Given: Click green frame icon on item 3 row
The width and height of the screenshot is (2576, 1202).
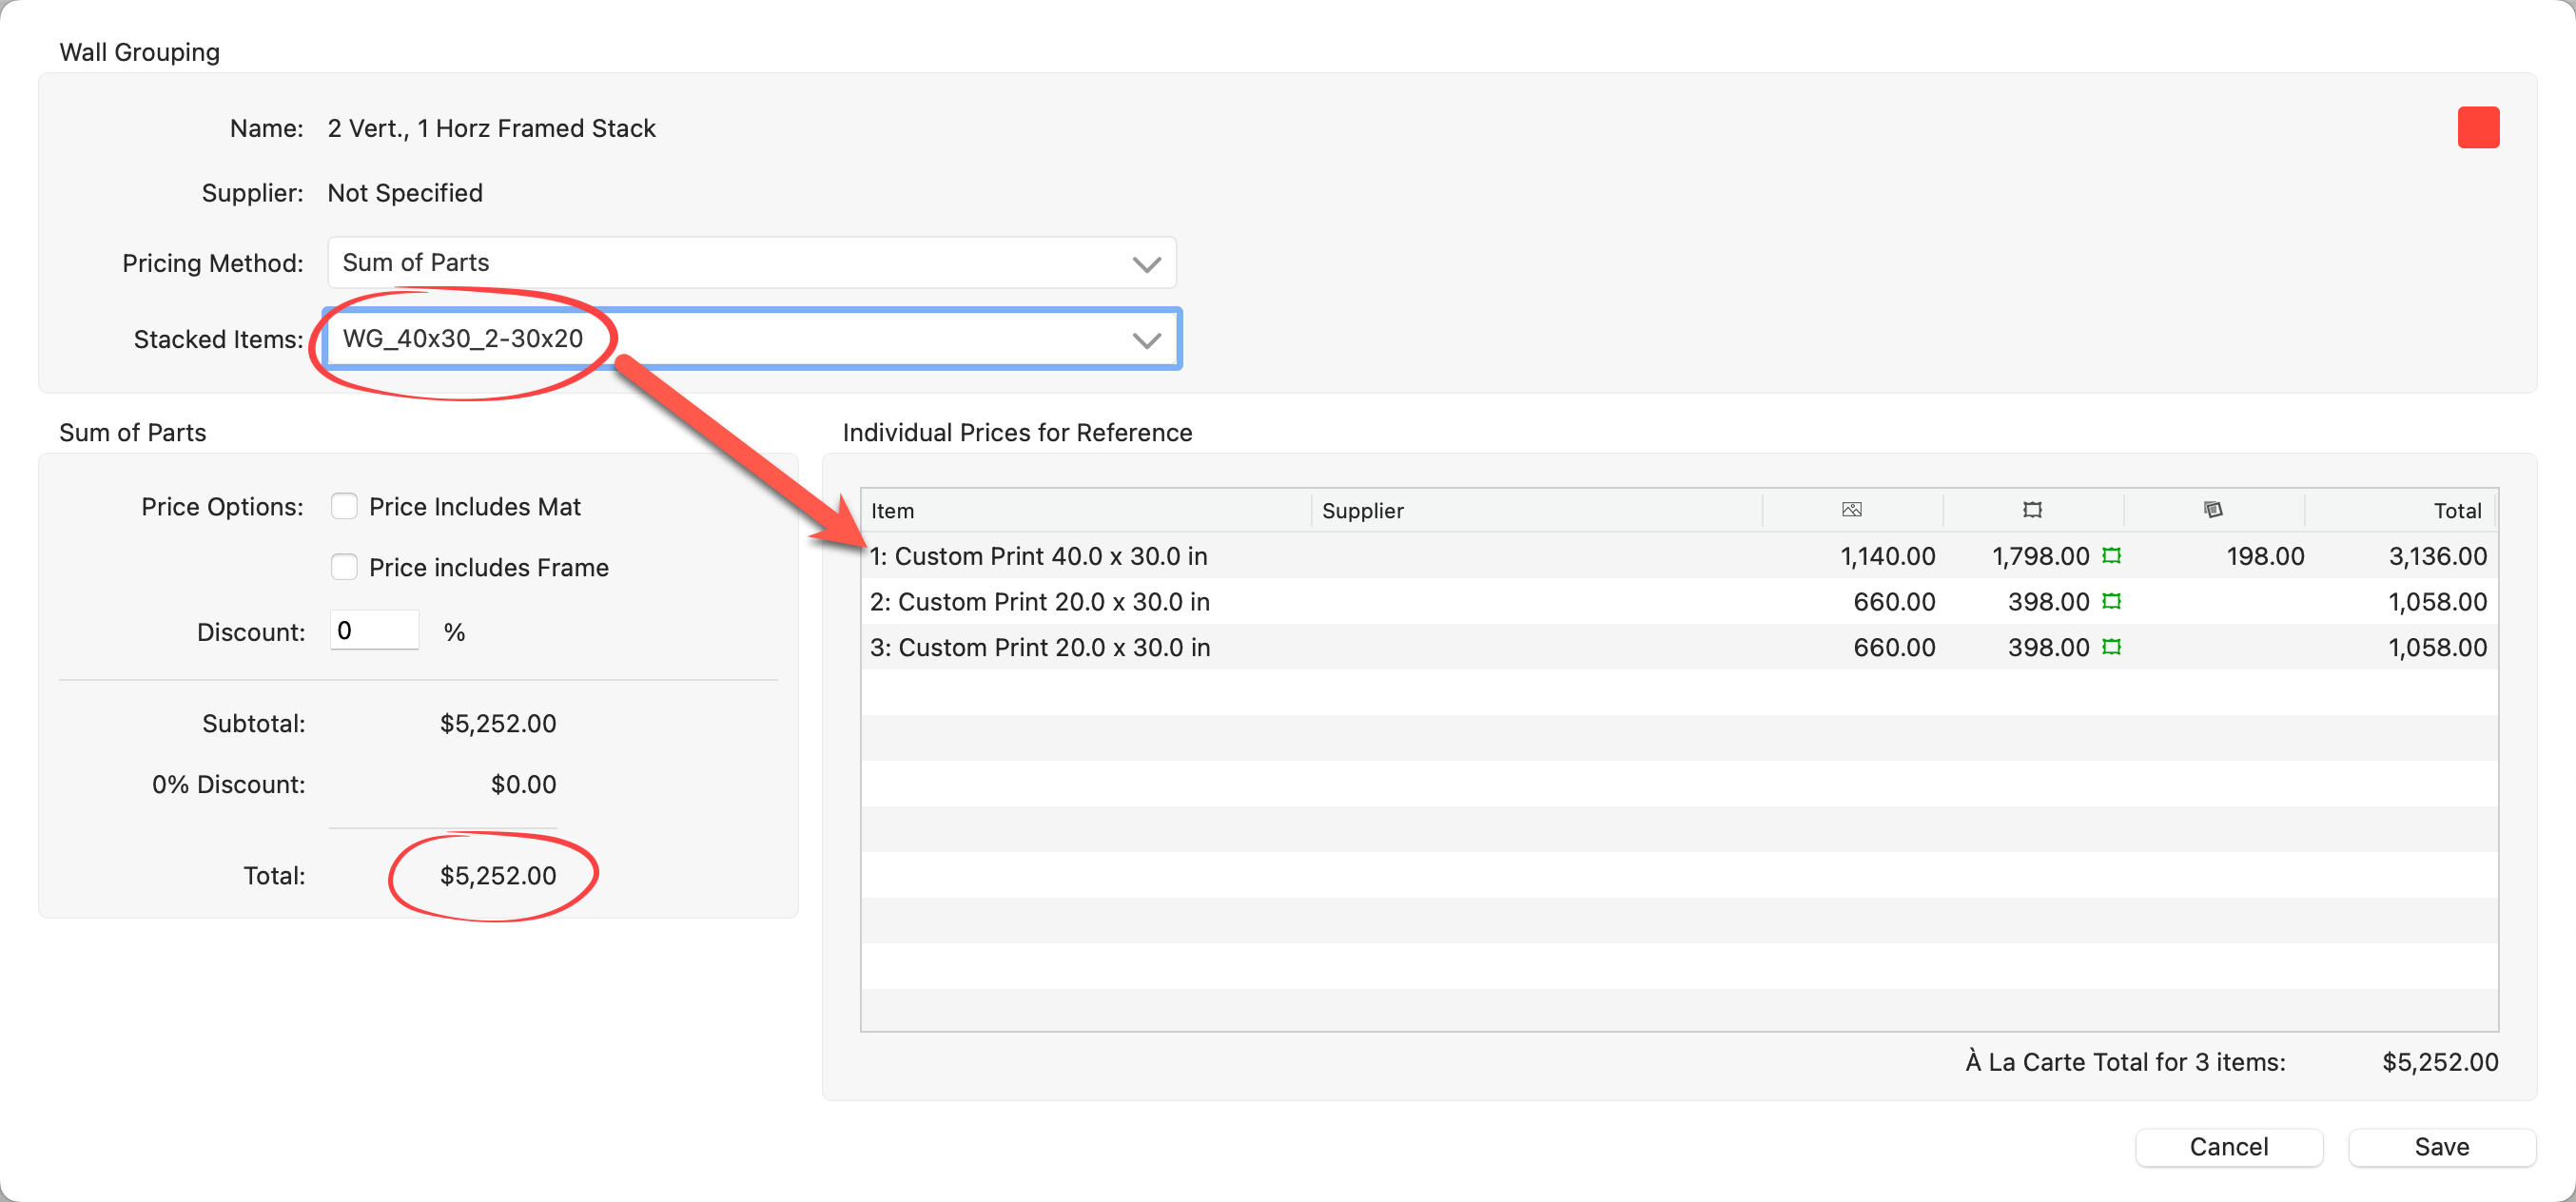Looking at the screenshot, I should [2111, 648].
